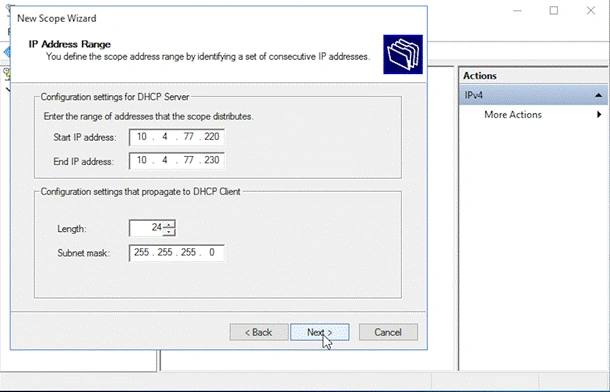This screenshot has width=610, height=392.
Task: Decrease Length with the down spinner arrow
Action: 169,232
